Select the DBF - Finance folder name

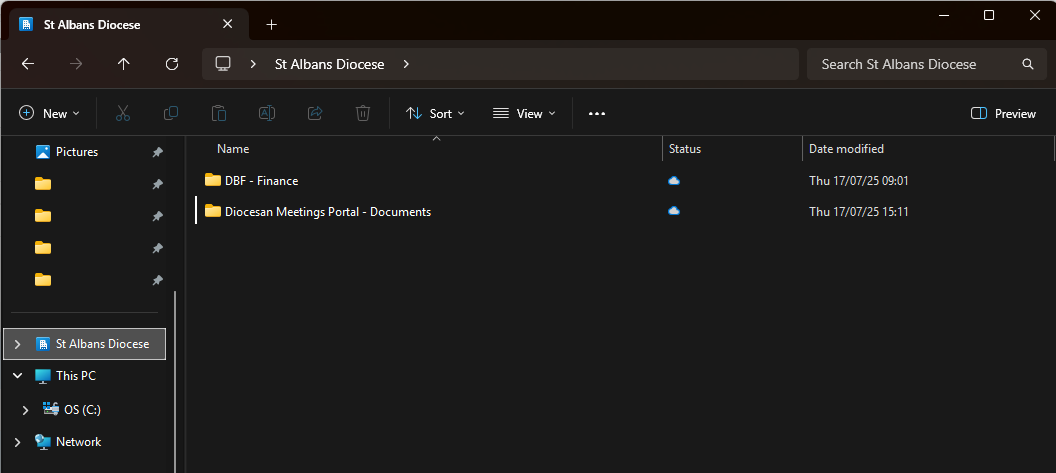click(x=261, y=181)
